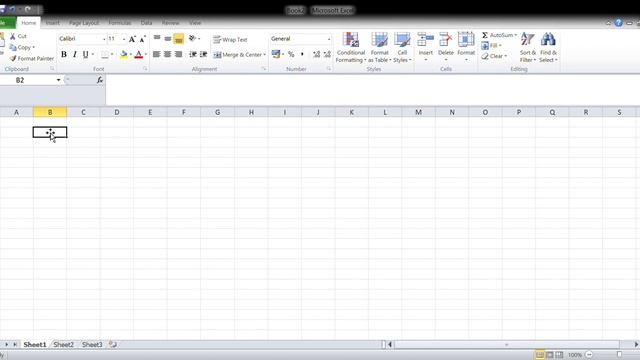
Task: Switch to the View tab
Action: [195, 23]
